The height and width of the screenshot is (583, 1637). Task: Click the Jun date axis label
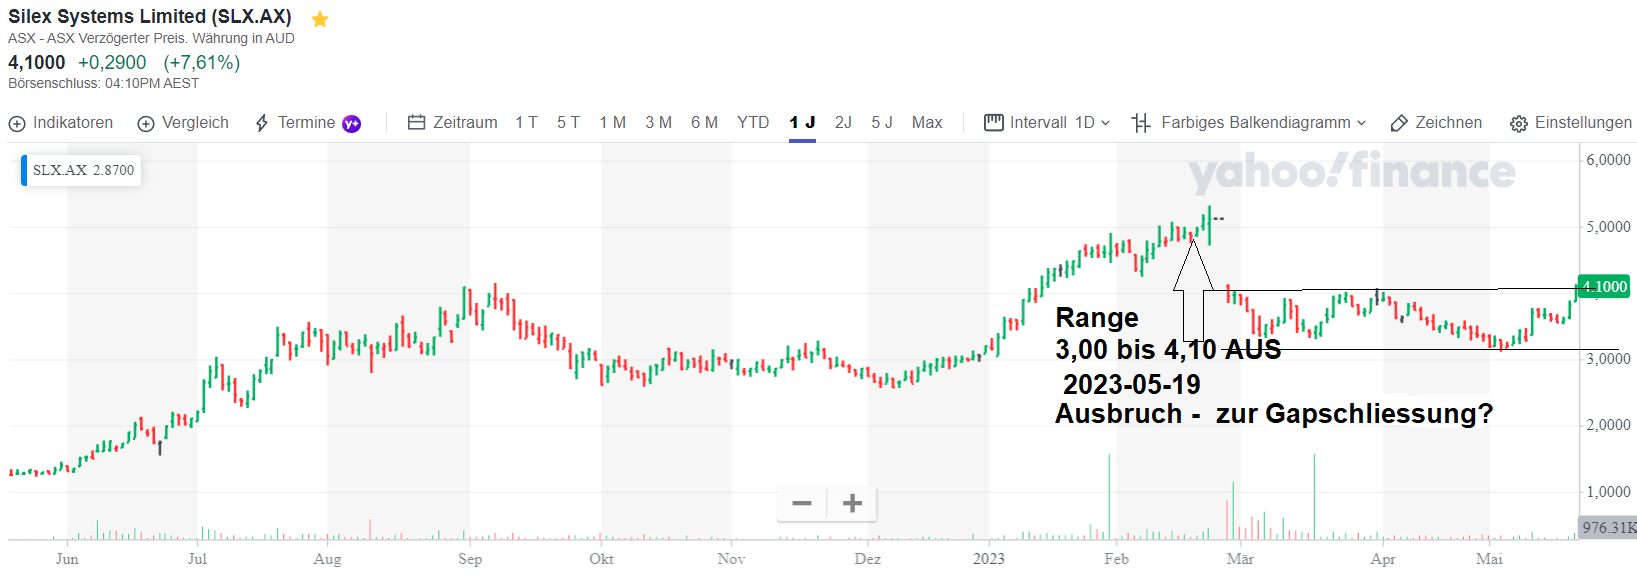point(67,559)
